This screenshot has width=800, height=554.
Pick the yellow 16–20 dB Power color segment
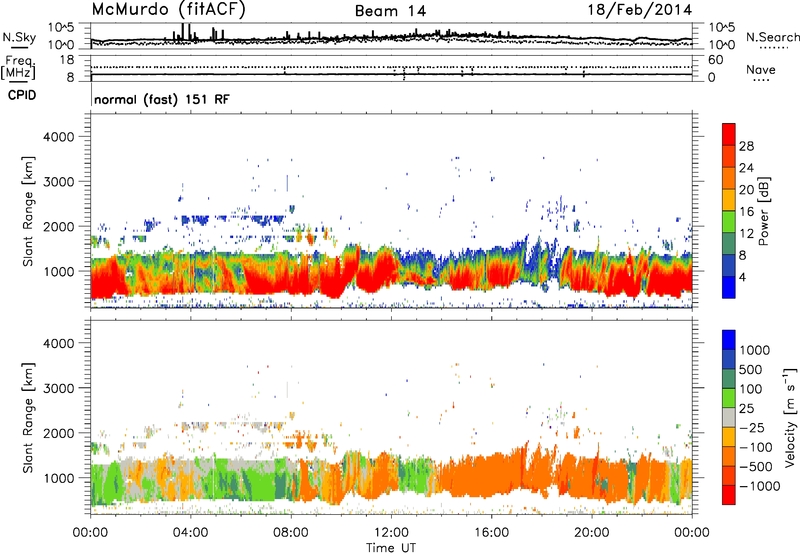729,200
